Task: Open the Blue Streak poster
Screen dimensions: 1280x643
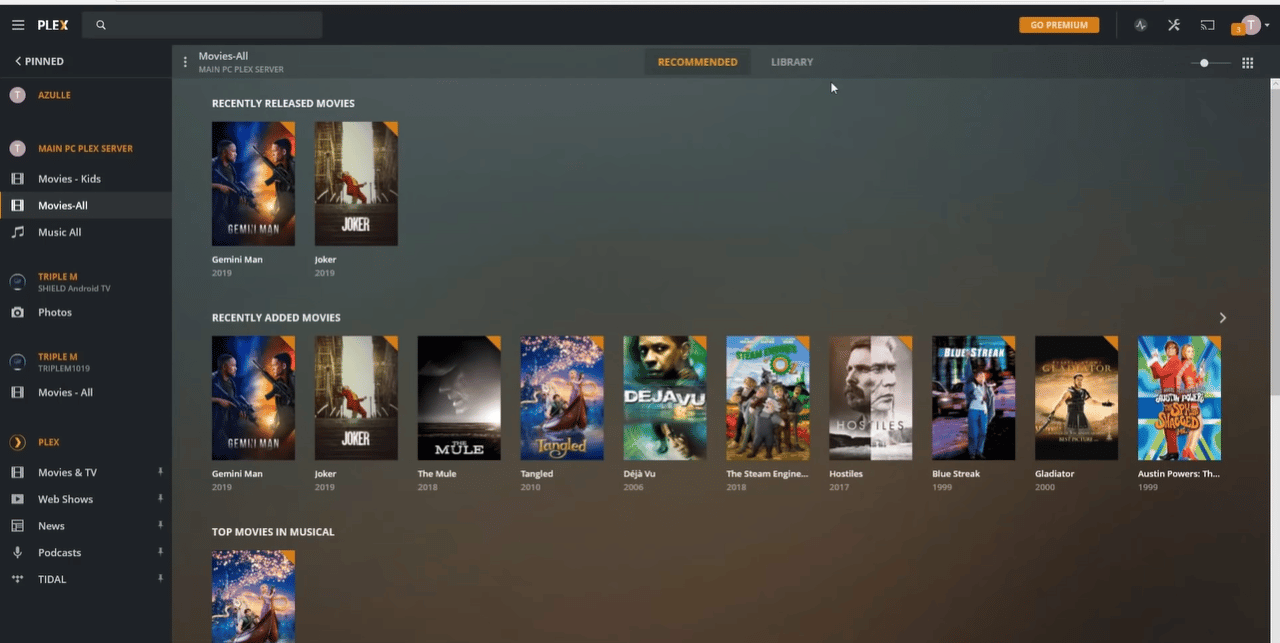Action: 974,398
